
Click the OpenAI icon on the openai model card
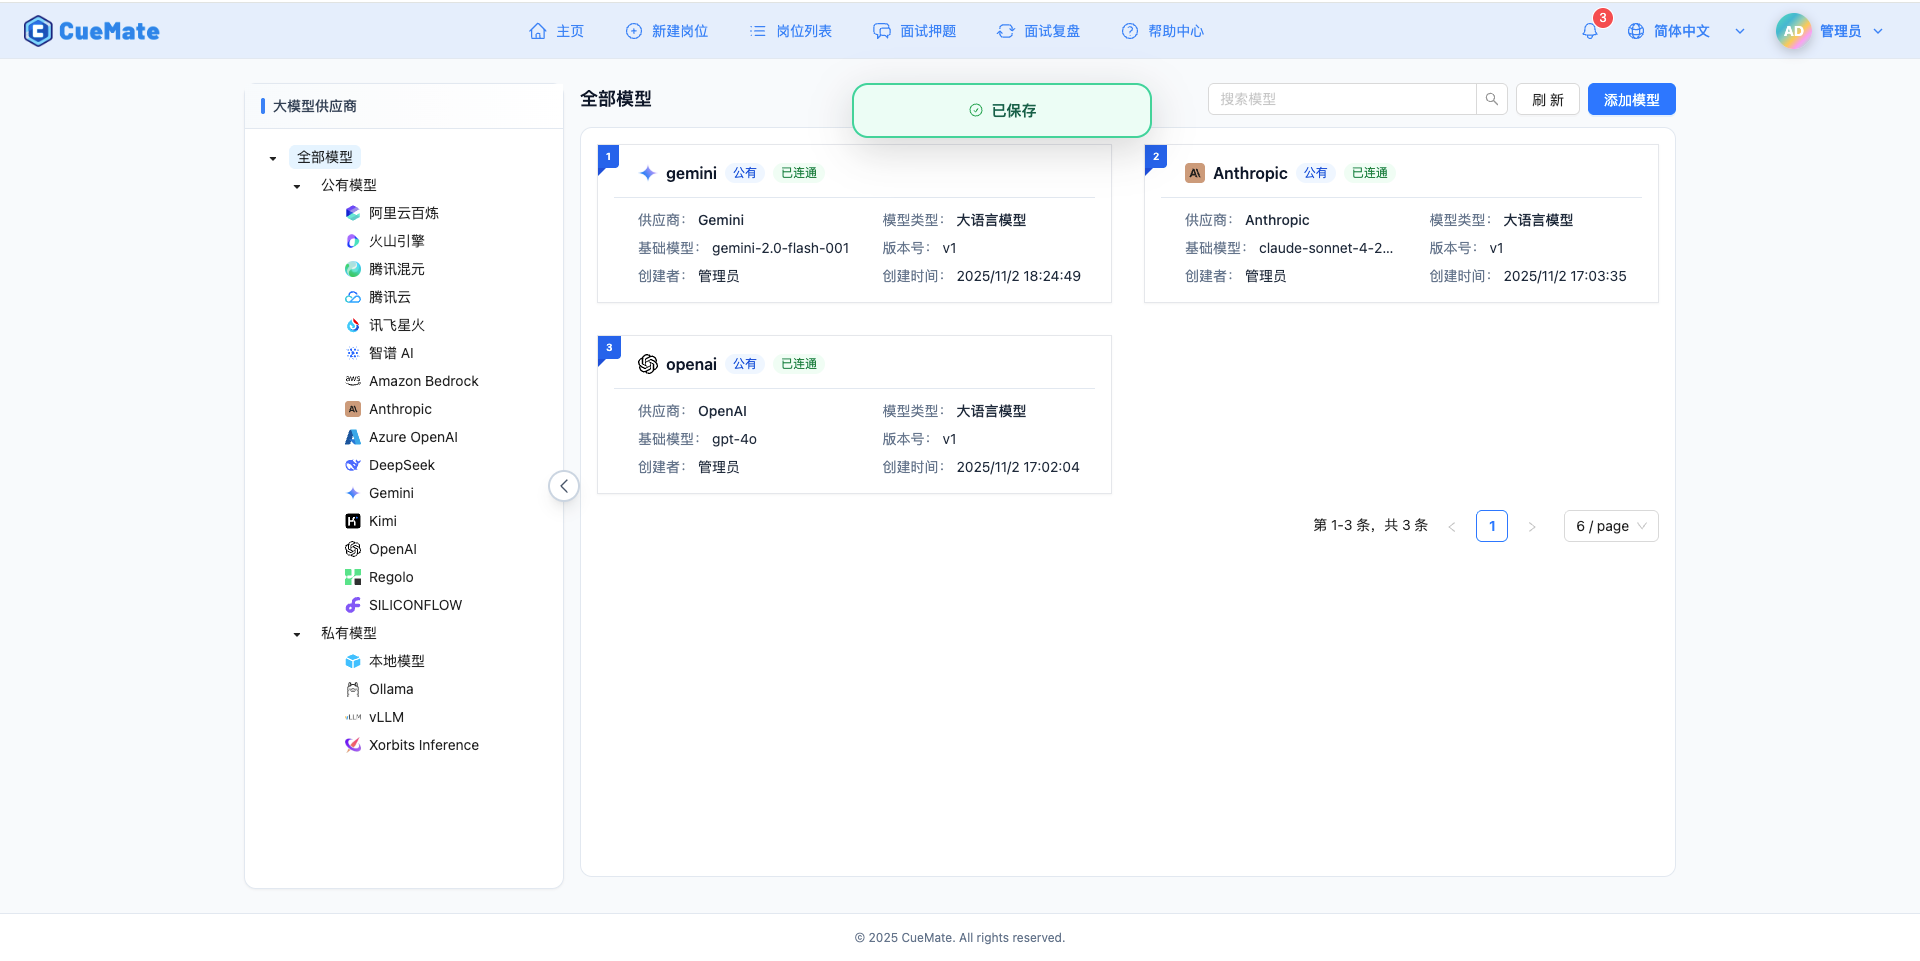coord(647,364)
